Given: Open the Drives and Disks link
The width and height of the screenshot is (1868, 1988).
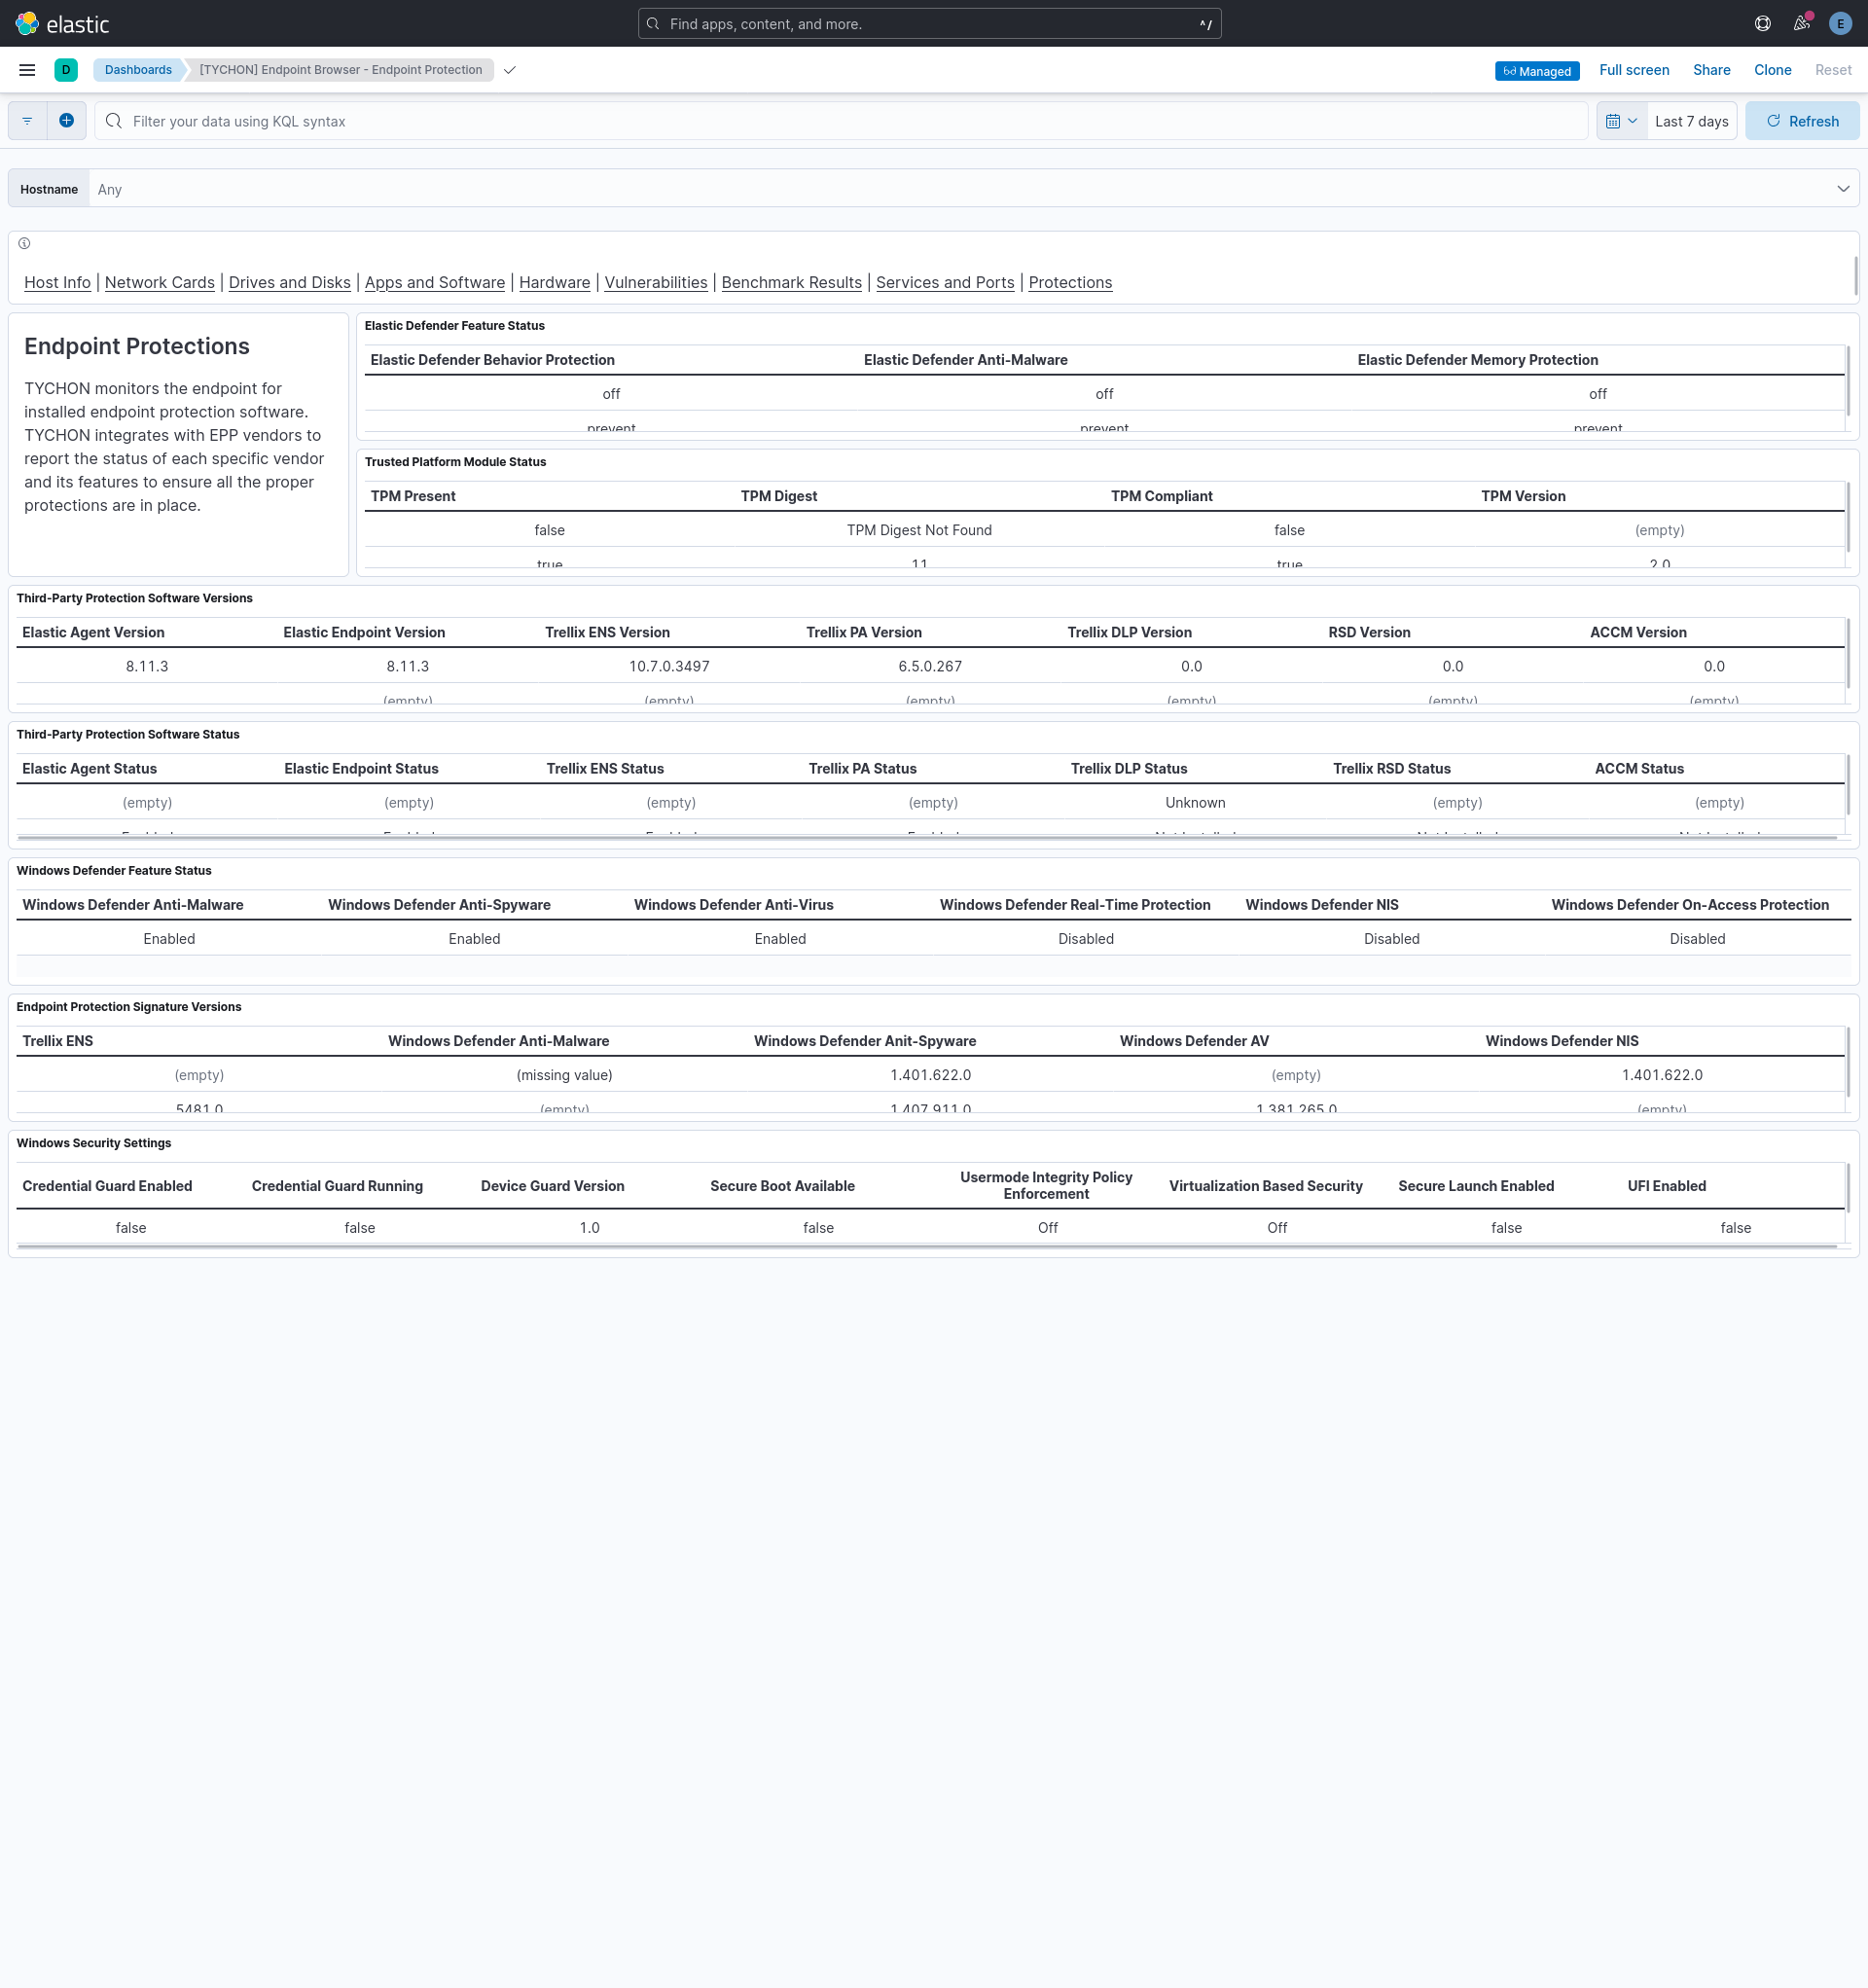Looking at the screenshot, I should (x=290, y=283).
